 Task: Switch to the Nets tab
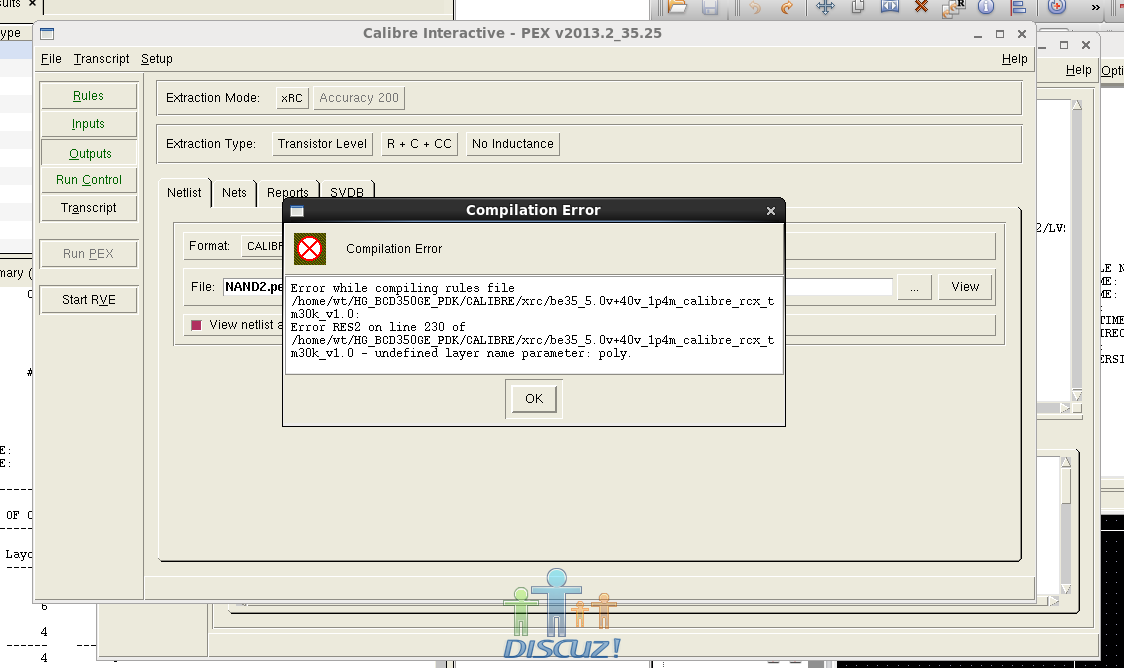point(234,193)
